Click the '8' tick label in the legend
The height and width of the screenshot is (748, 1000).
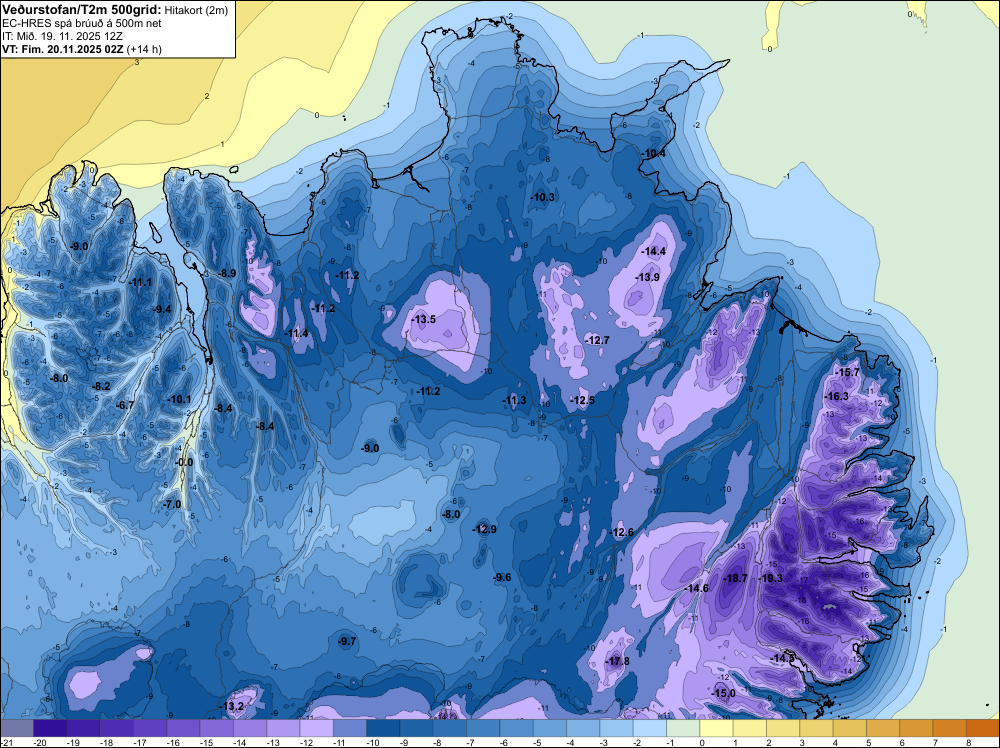[x=967, y=742]
